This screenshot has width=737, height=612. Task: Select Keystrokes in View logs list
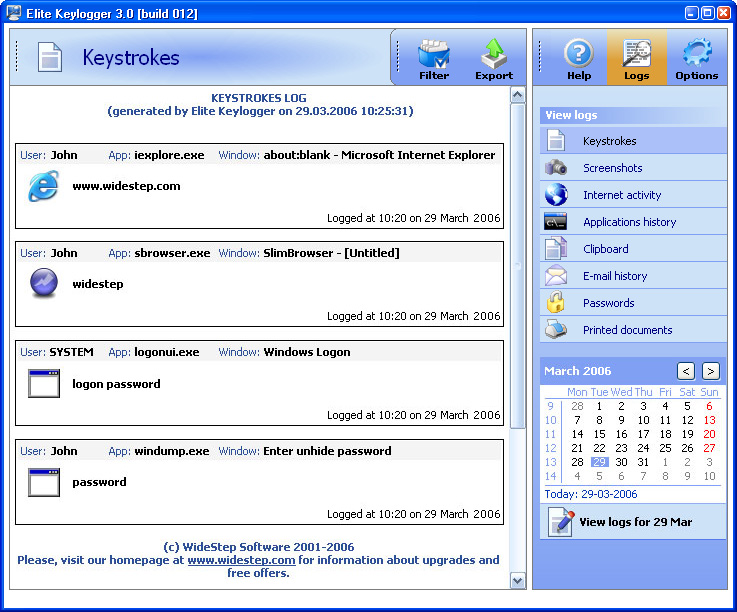609,141
